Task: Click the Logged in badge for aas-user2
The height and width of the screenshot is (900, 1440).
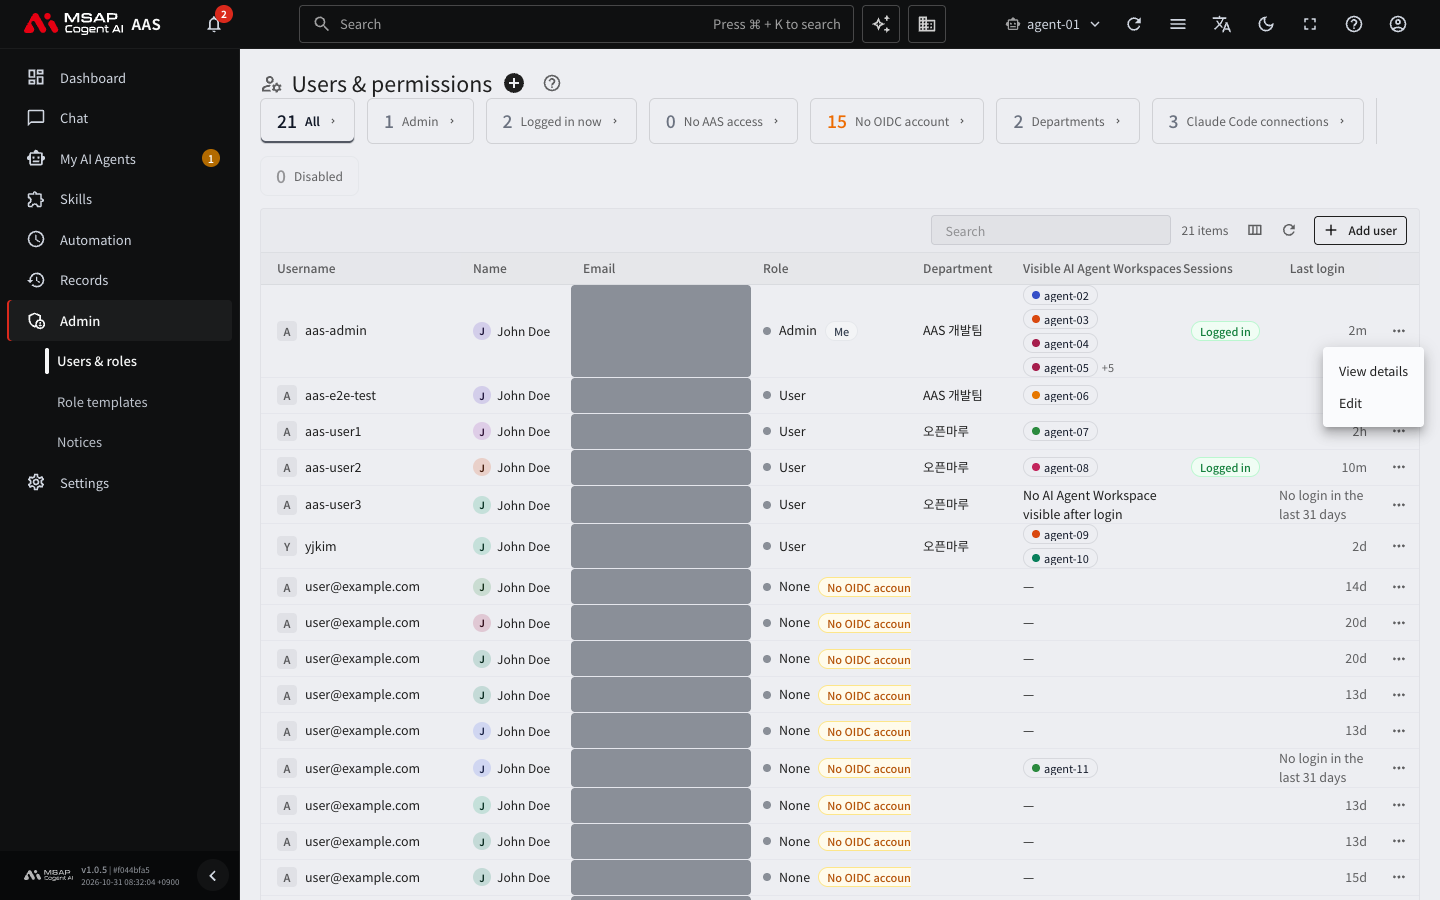Action: 1225,467
